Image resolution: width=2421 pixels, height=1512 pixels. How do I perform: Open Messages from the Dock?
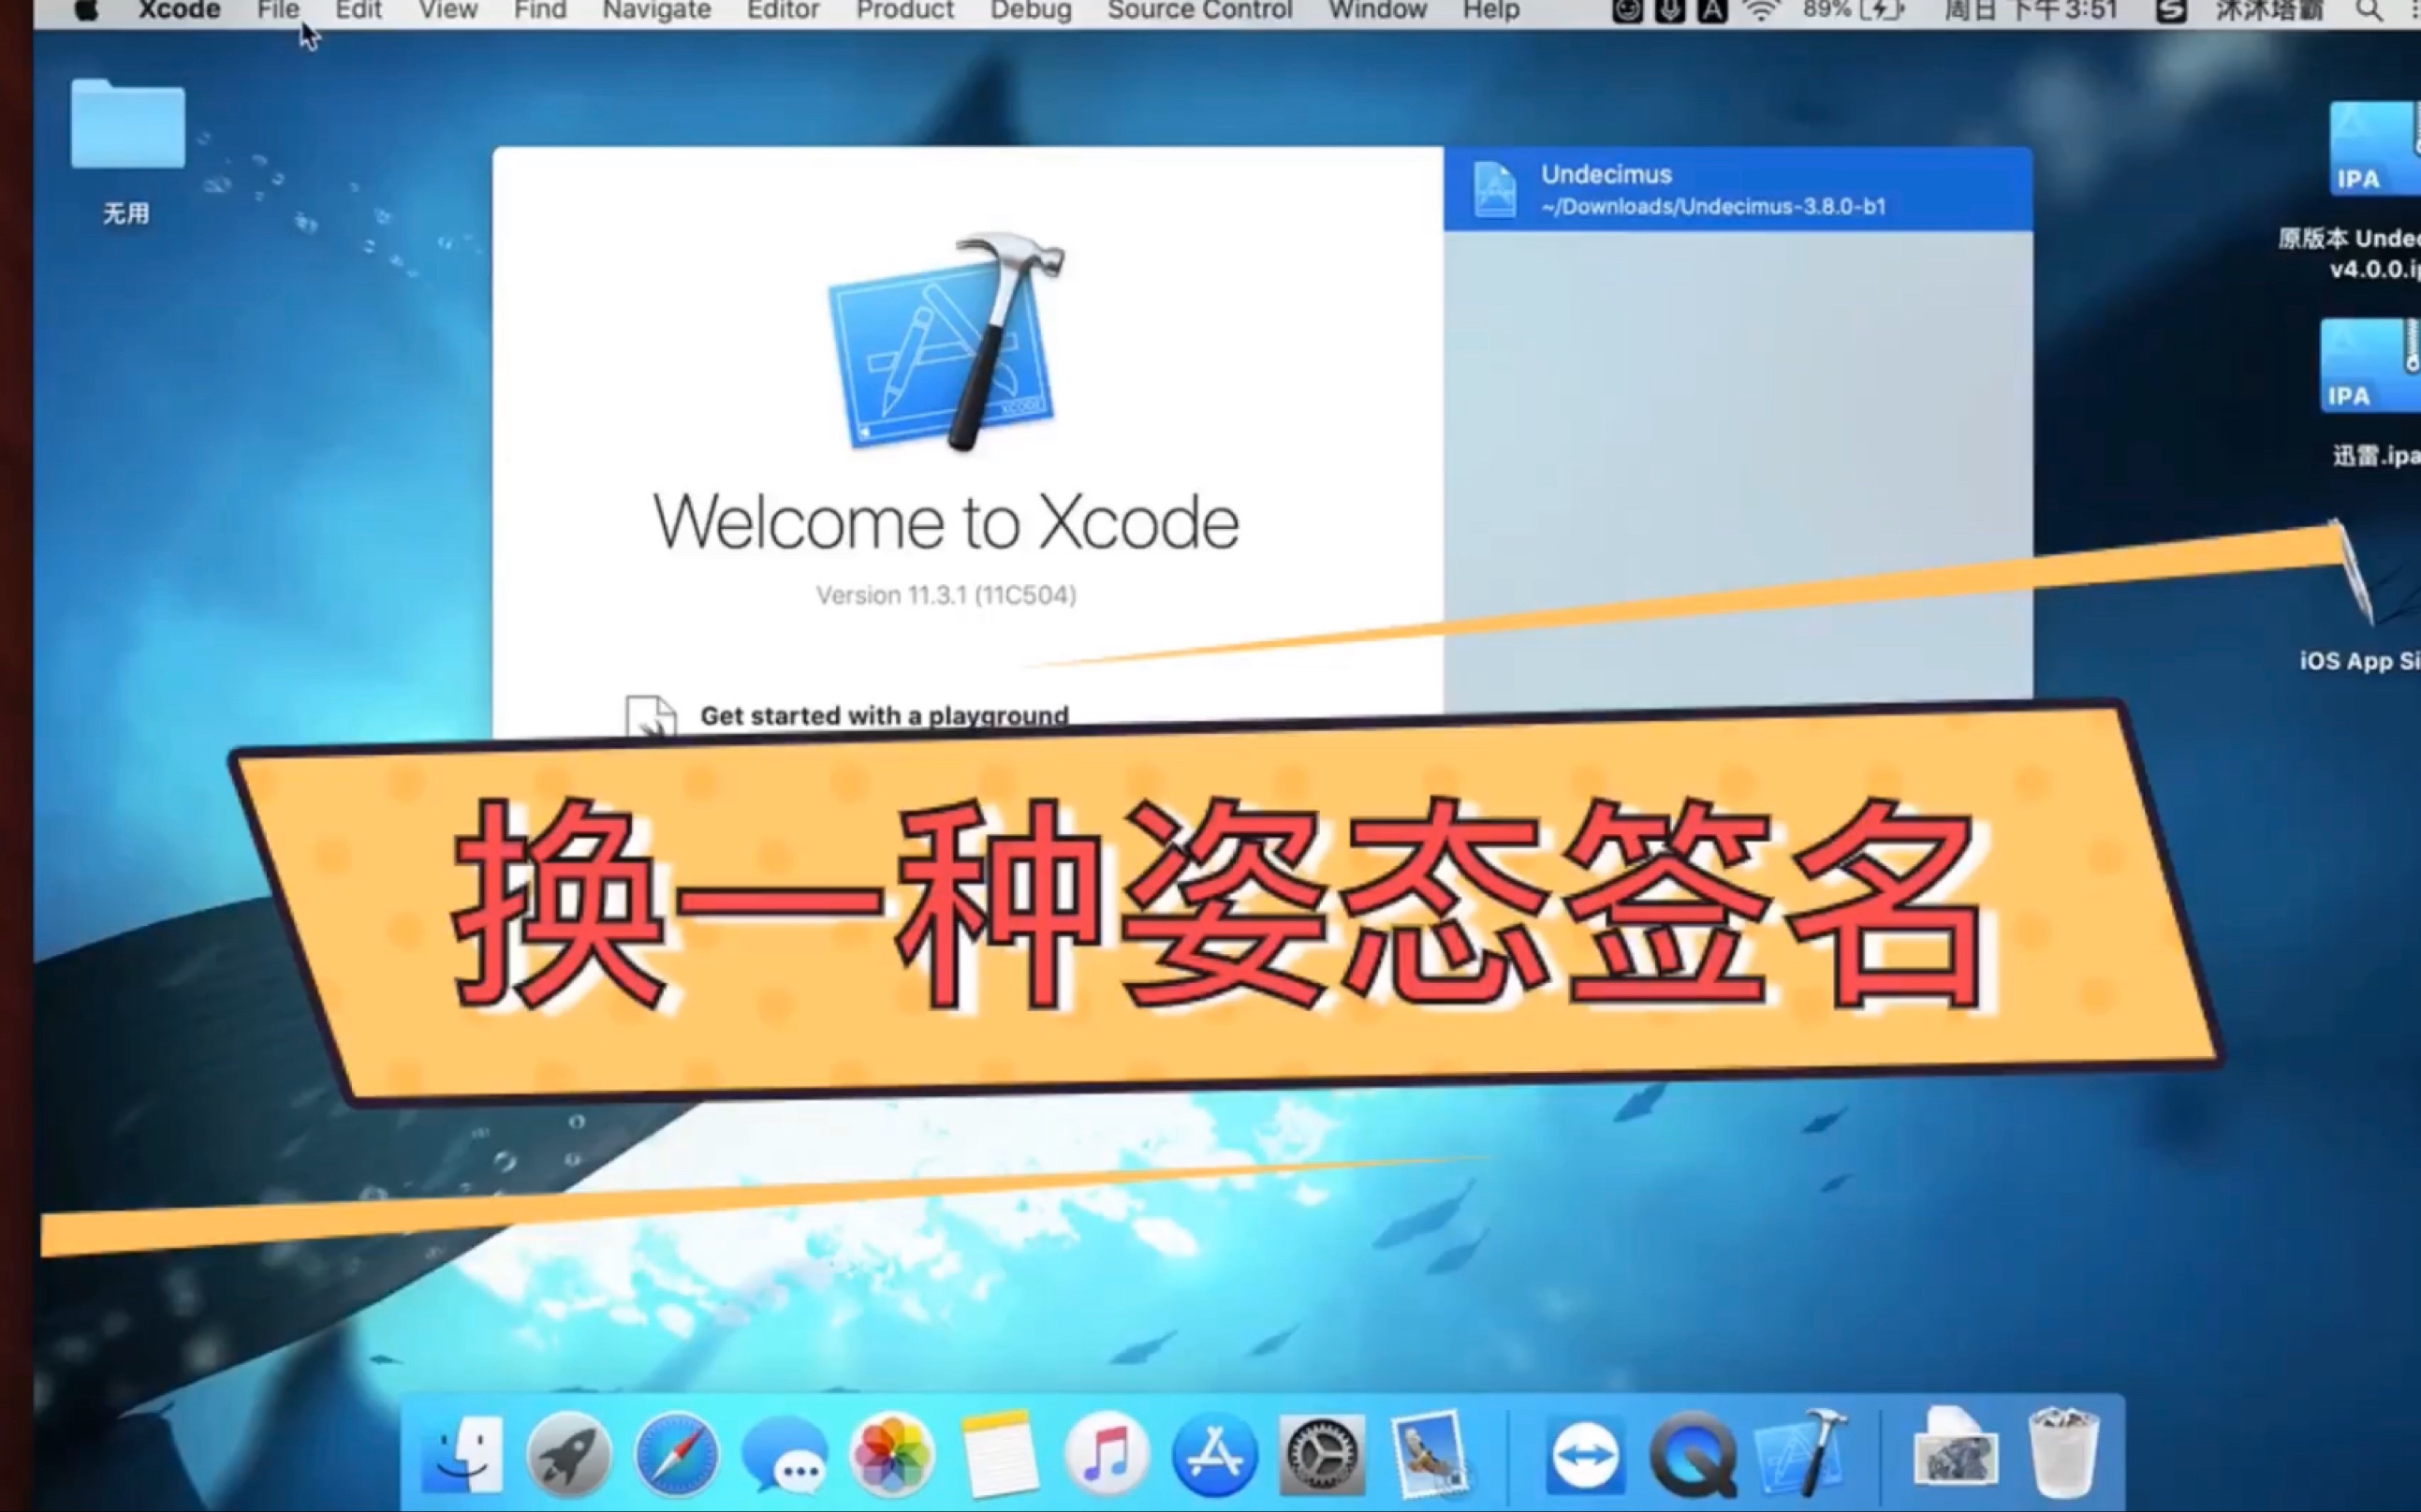(x=785, y=1456)
